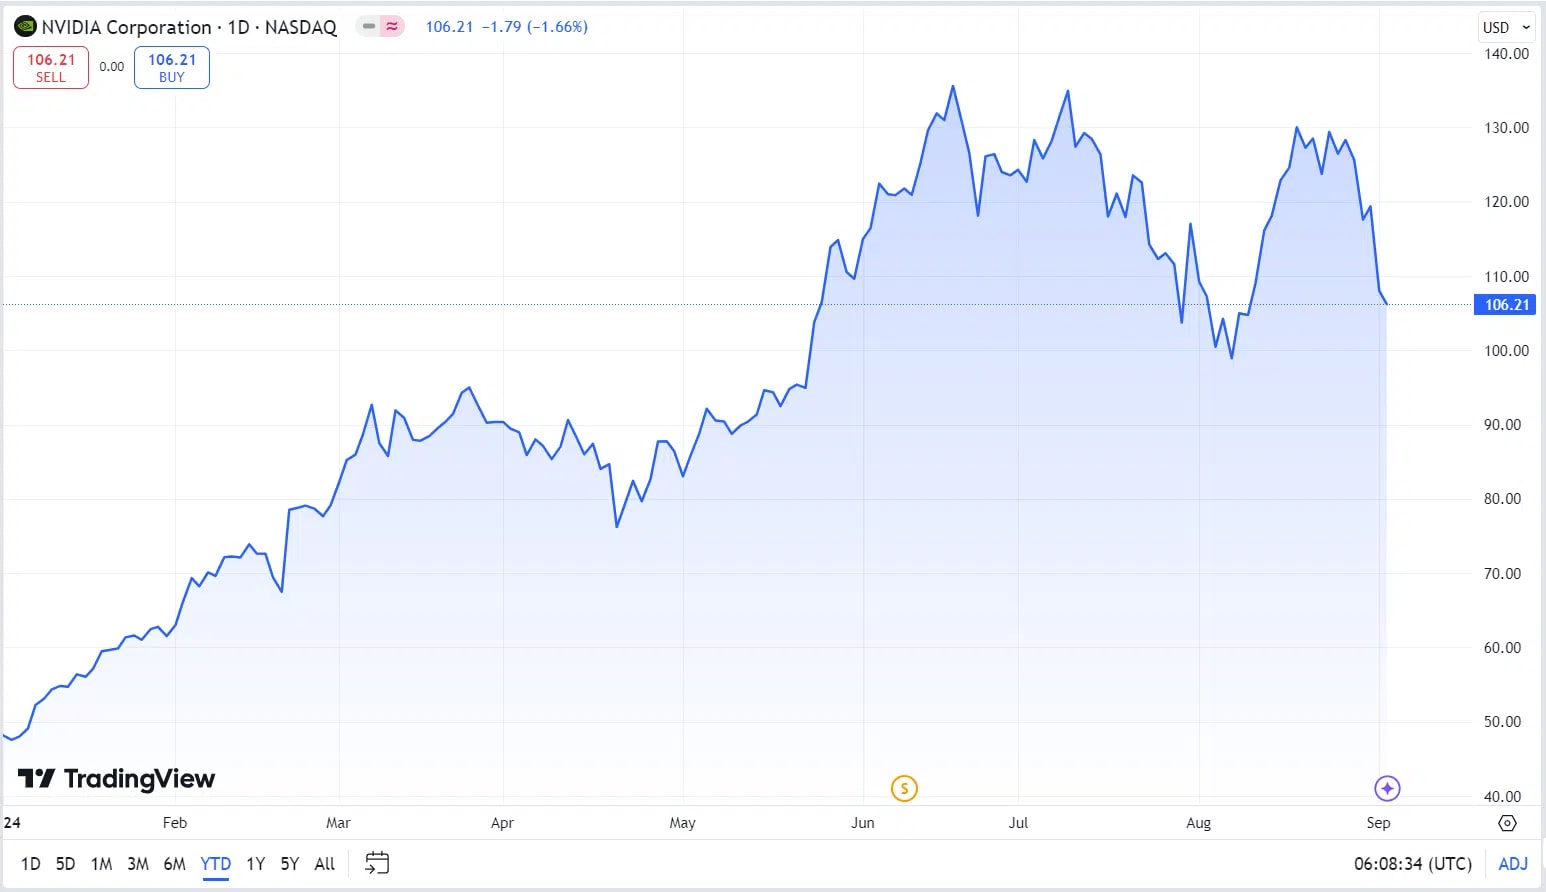Click the TradingView logo link
This screenshot has height=892, width=1546.
(x=117, y=778)
